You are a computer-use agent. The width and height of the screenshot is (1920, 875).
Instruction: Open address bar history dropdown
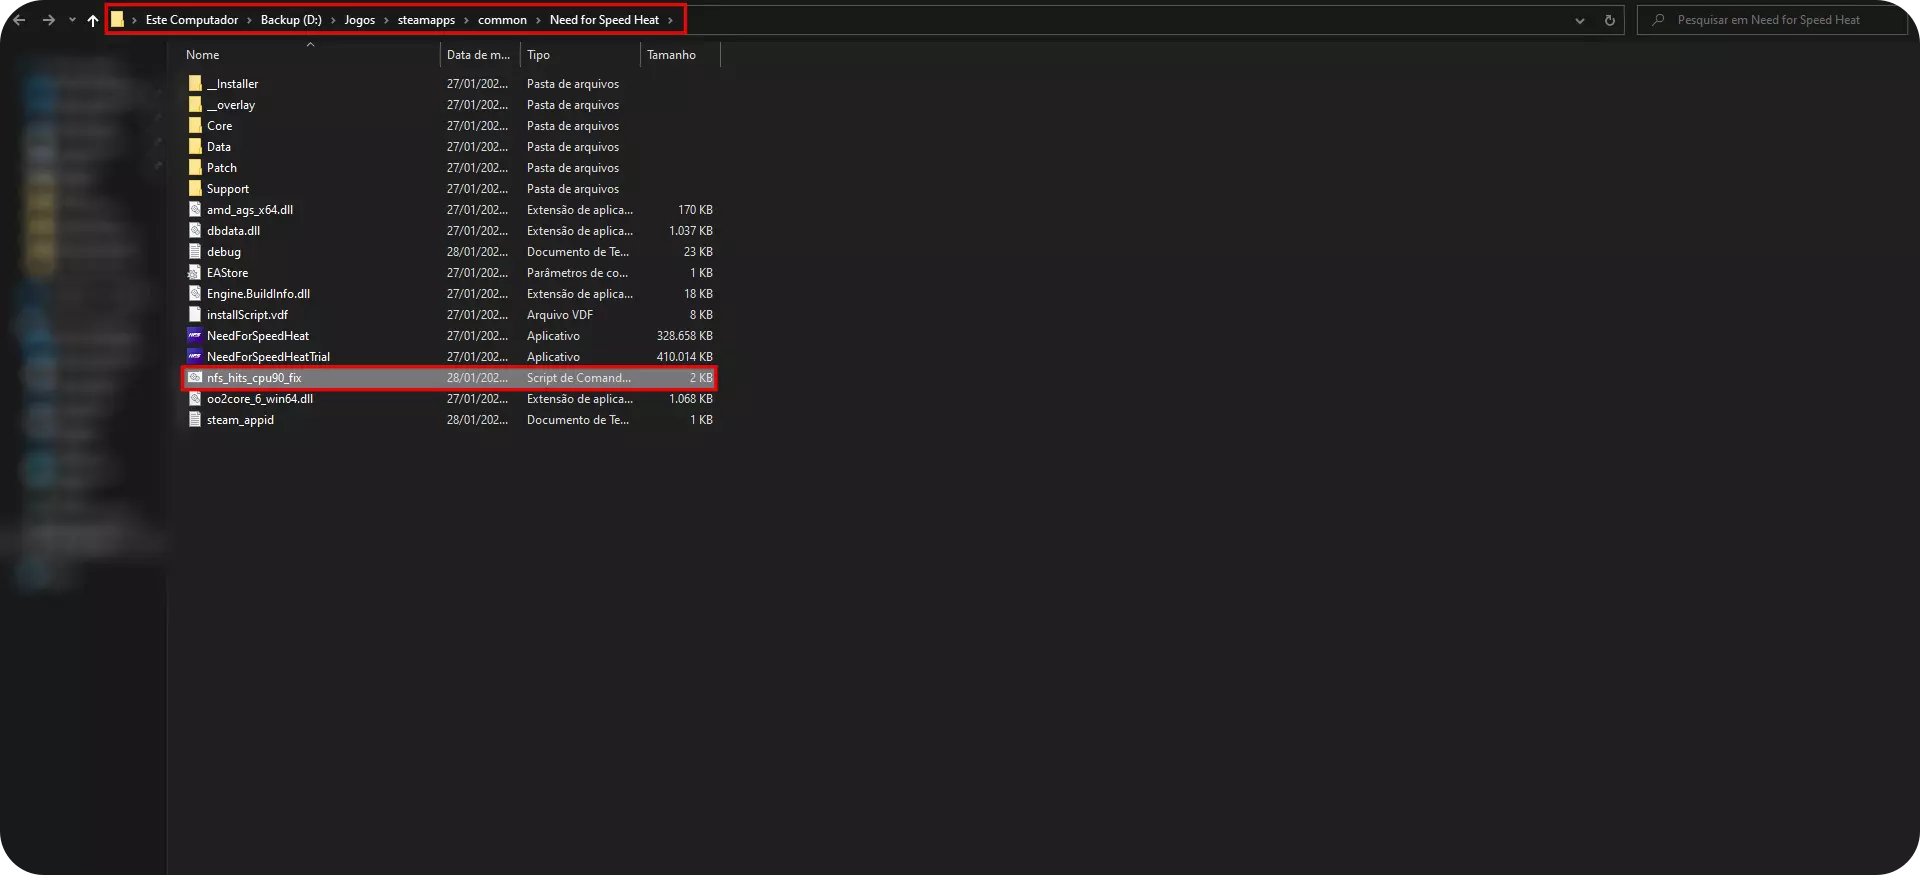(x=1580, y=20)
